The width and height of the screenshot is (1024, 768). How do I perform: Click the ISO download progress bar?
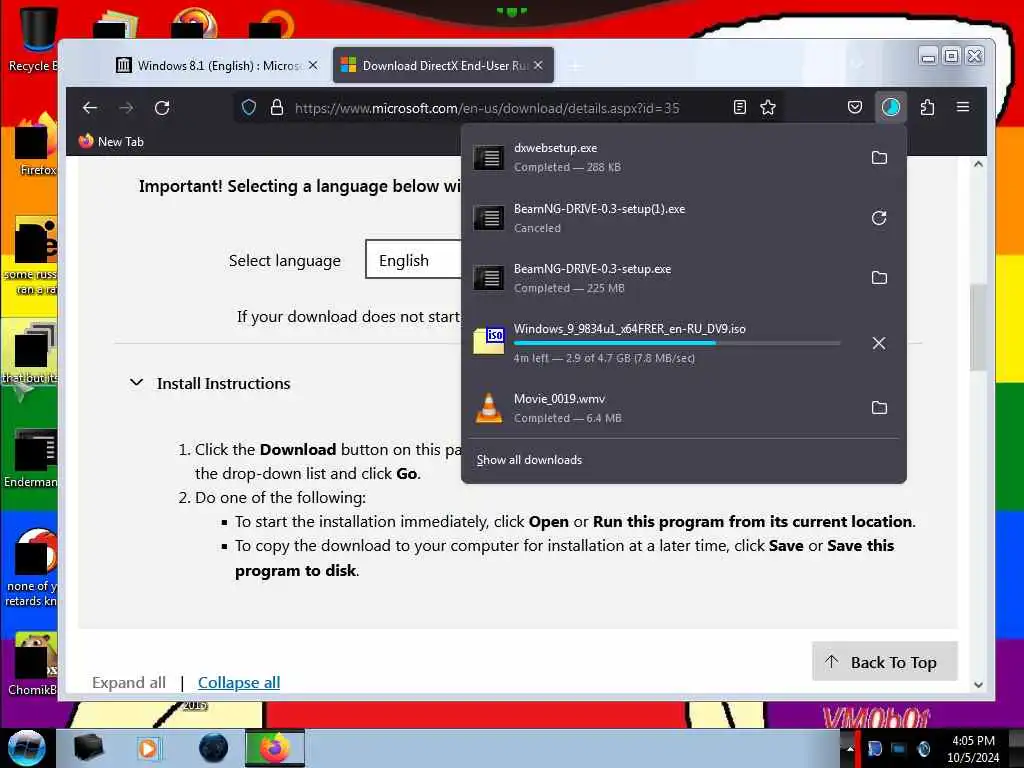pyautogui.click(x=677, y=343)
